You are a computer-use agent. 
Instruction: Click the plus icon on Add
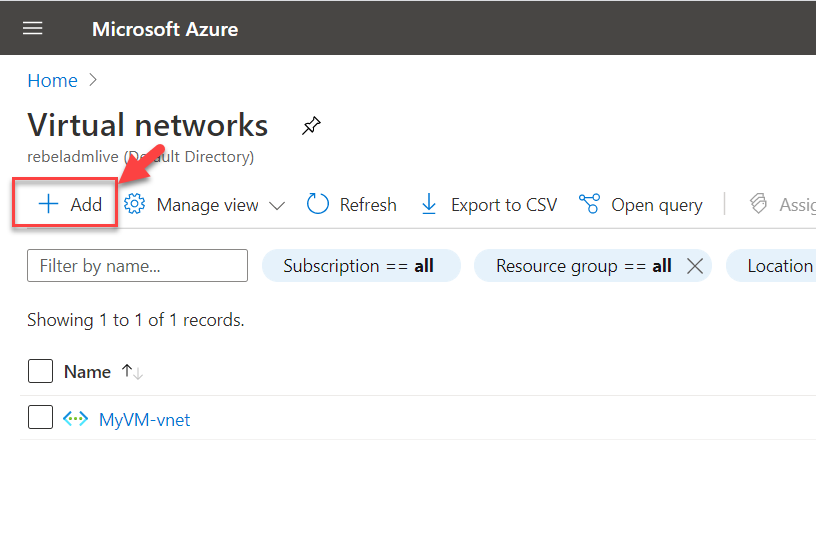[48, 203]
